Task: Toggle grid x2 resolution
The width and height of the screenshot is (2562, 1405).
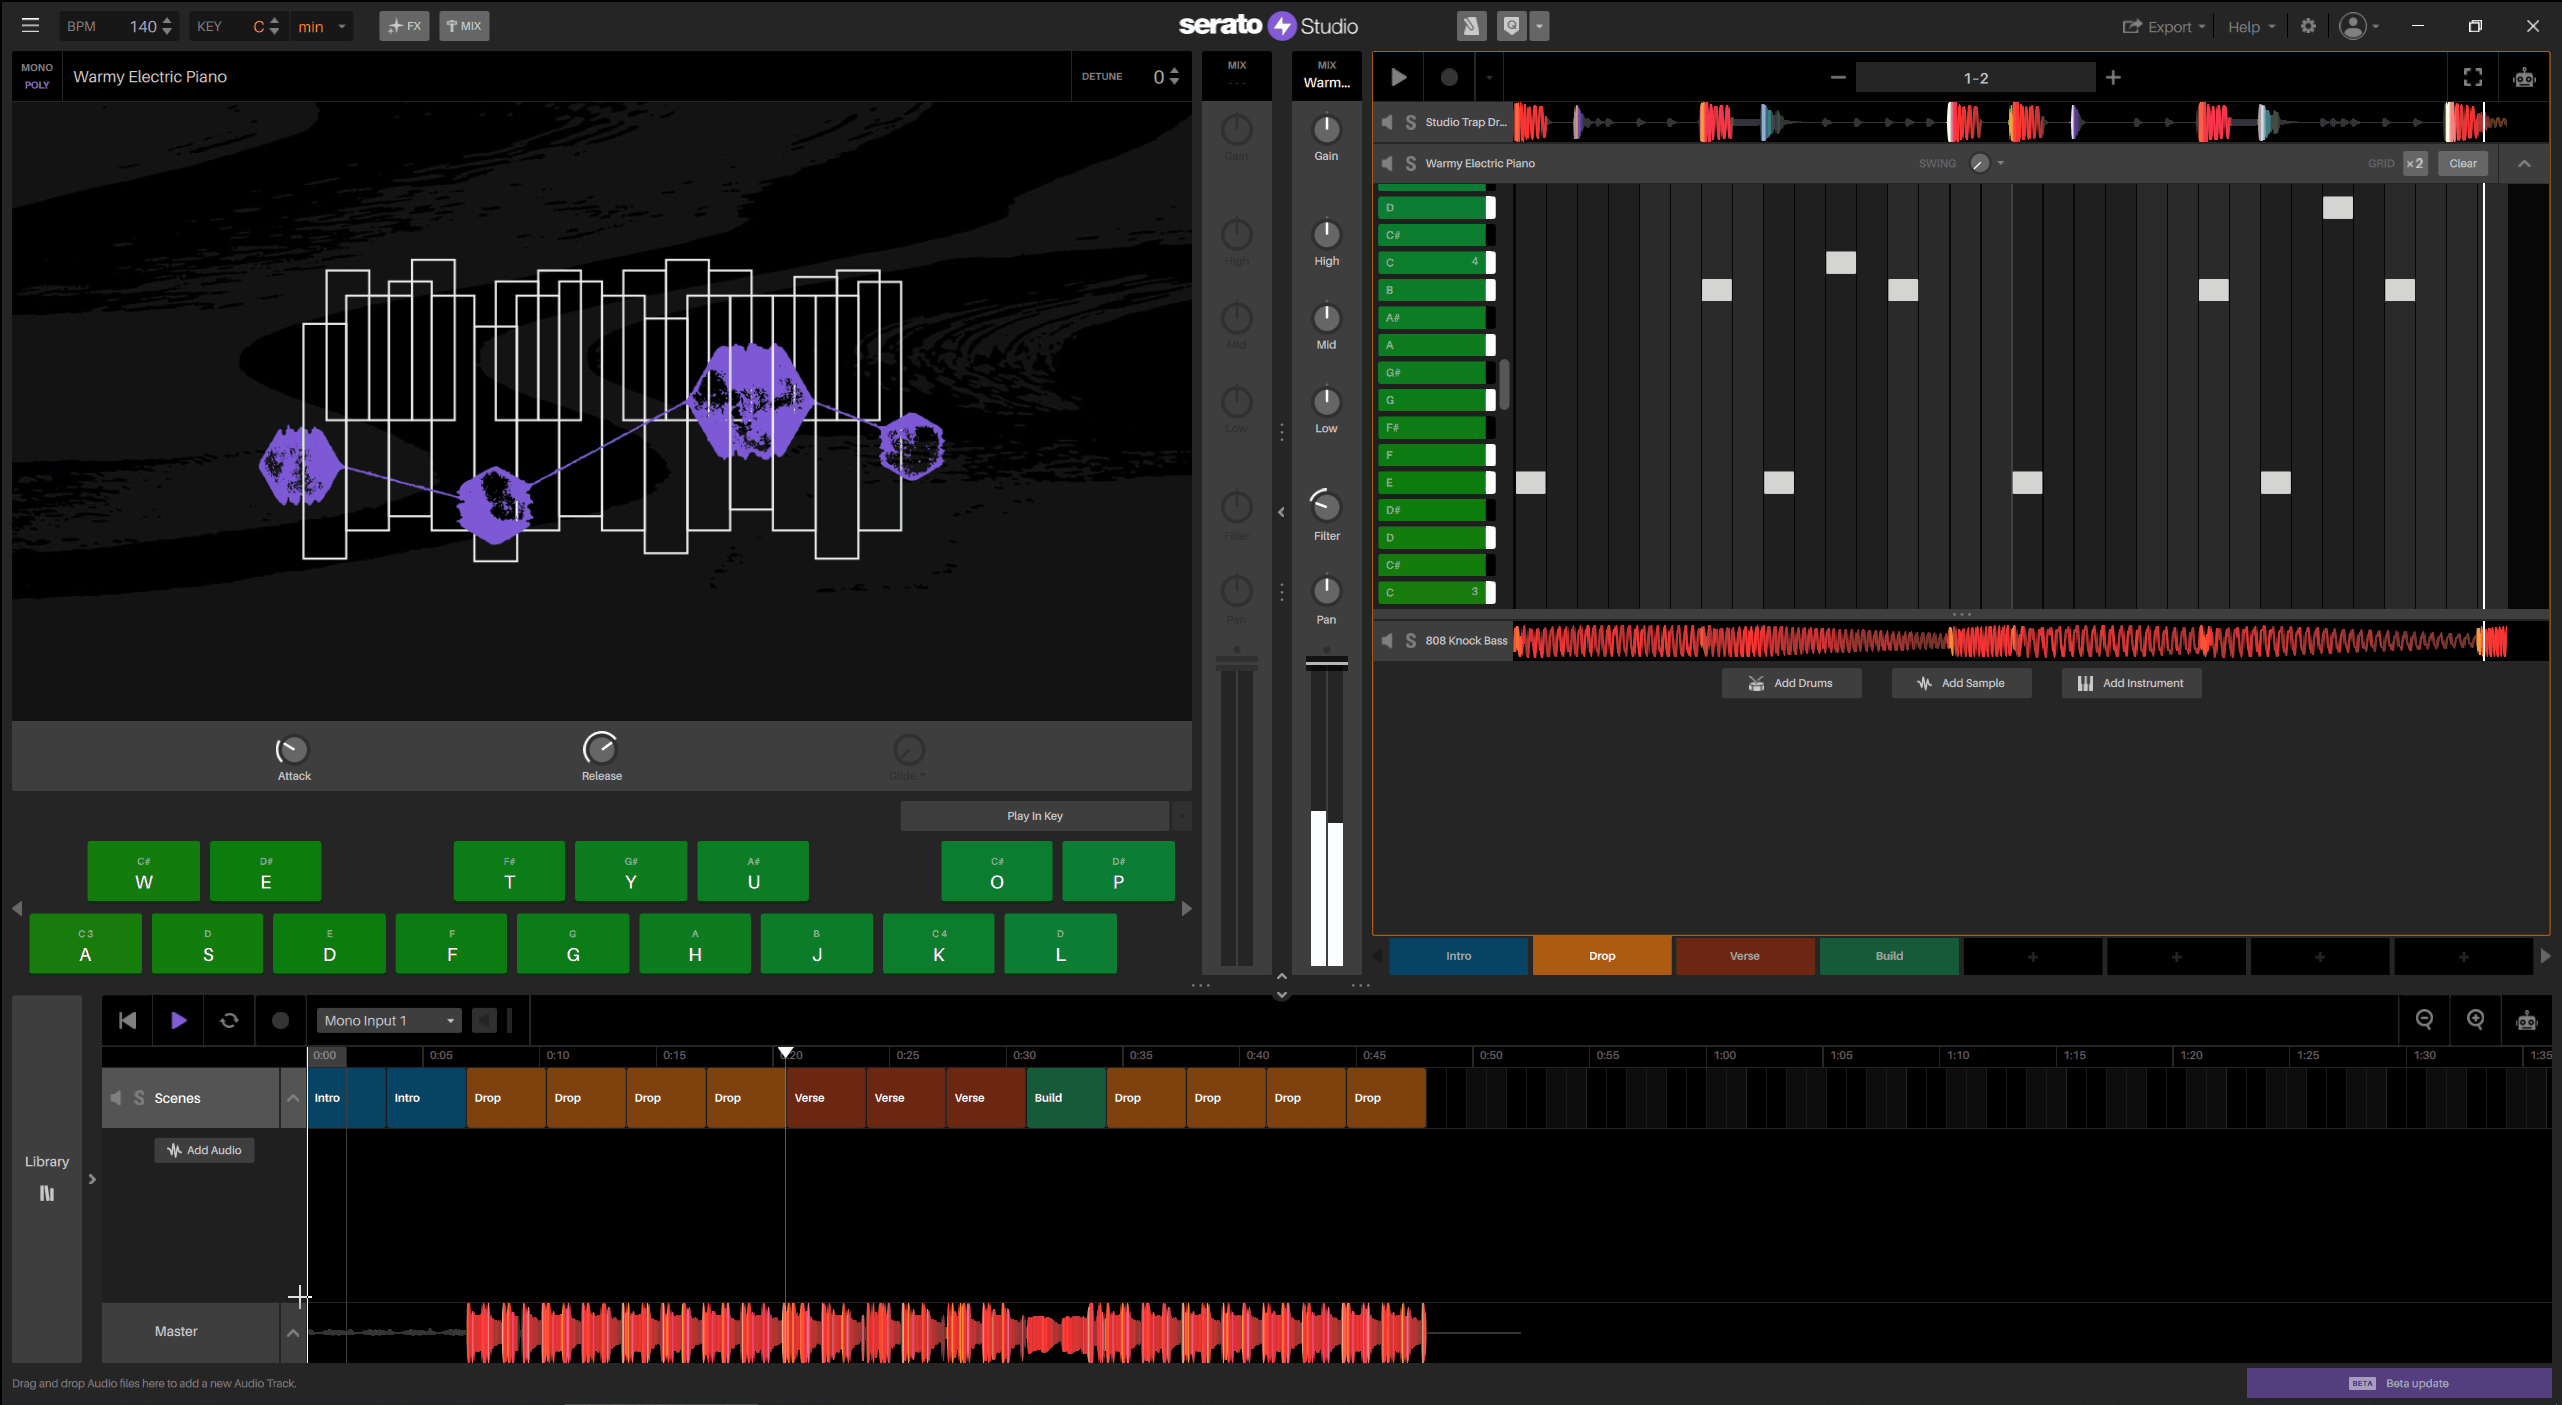Action: click(2414, 163)
